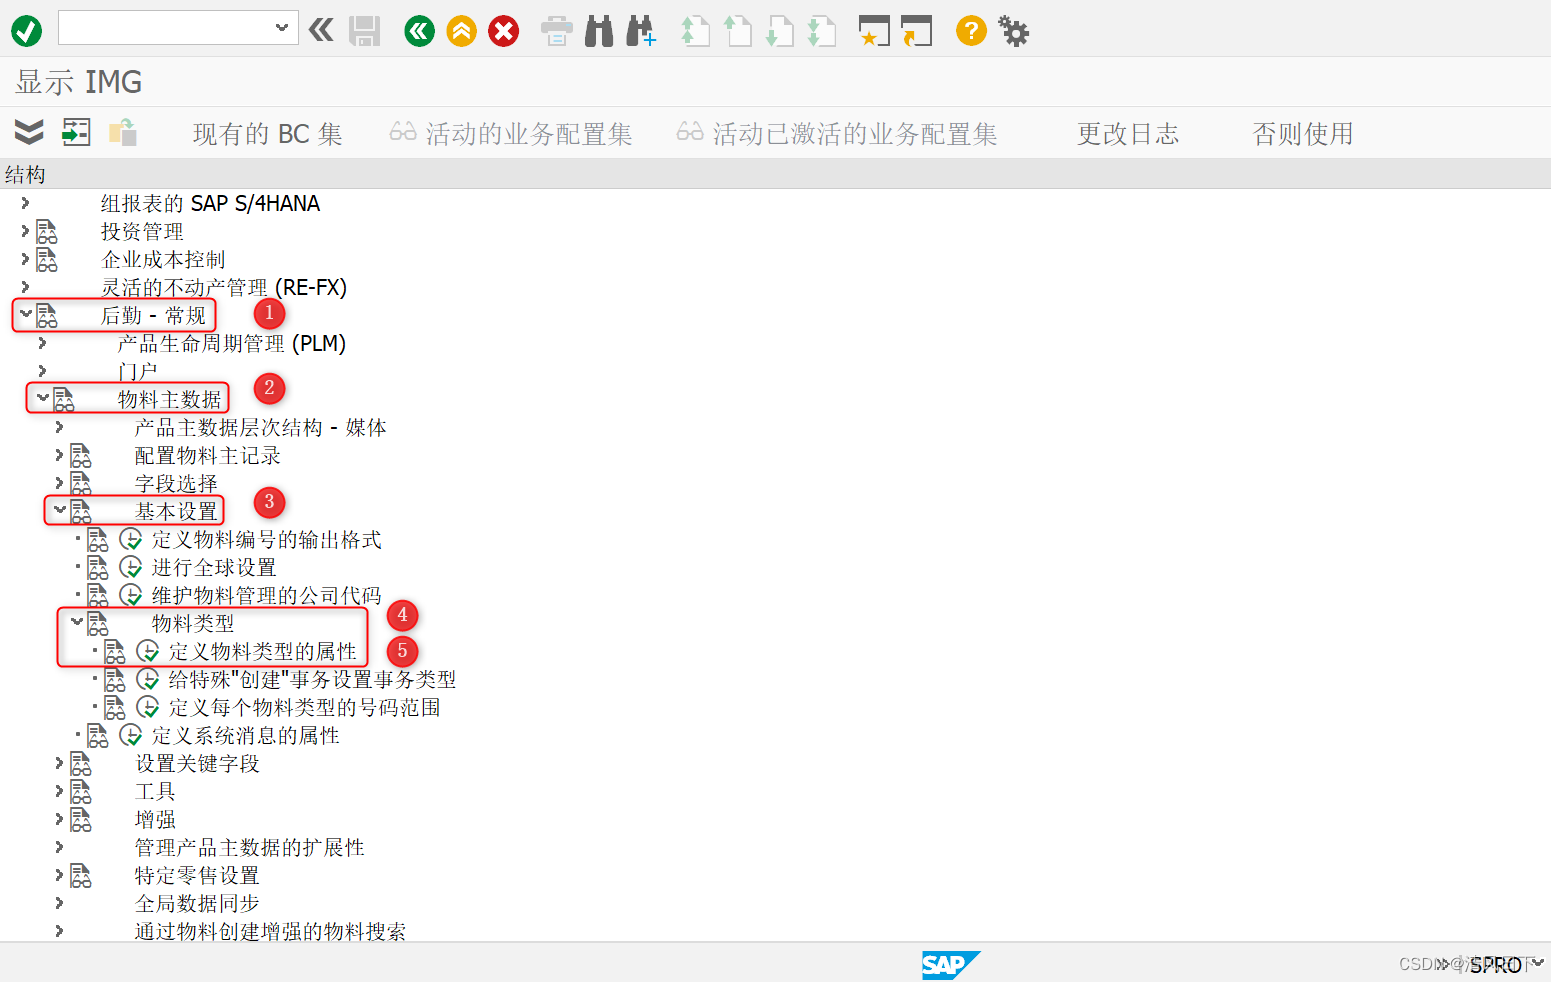The width and height of the screenshot is (1551, 982).
Task: Collapse the 基本设置 tree node
Action: pos(59,510)
